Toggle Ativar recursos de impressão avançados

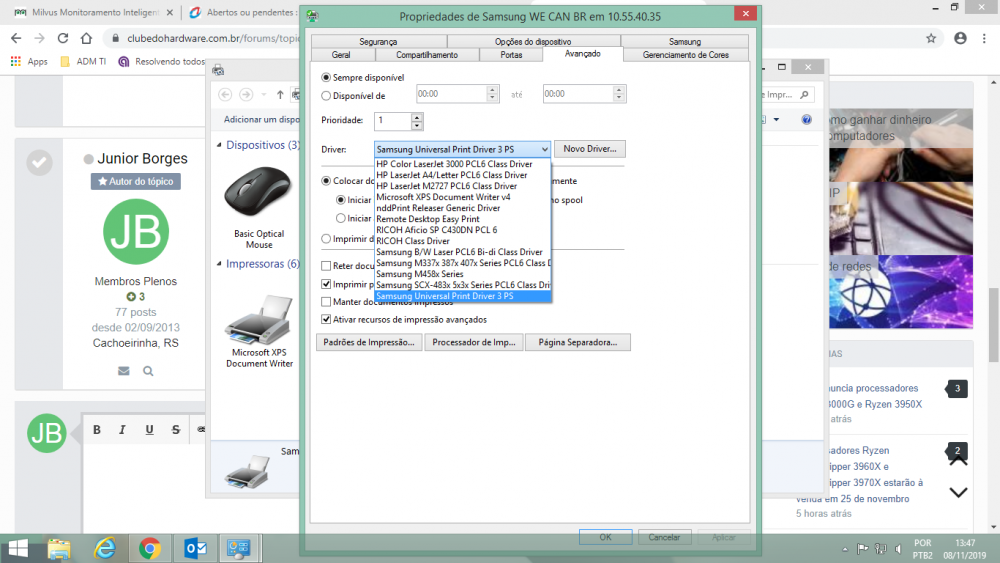tap(326, 319)
